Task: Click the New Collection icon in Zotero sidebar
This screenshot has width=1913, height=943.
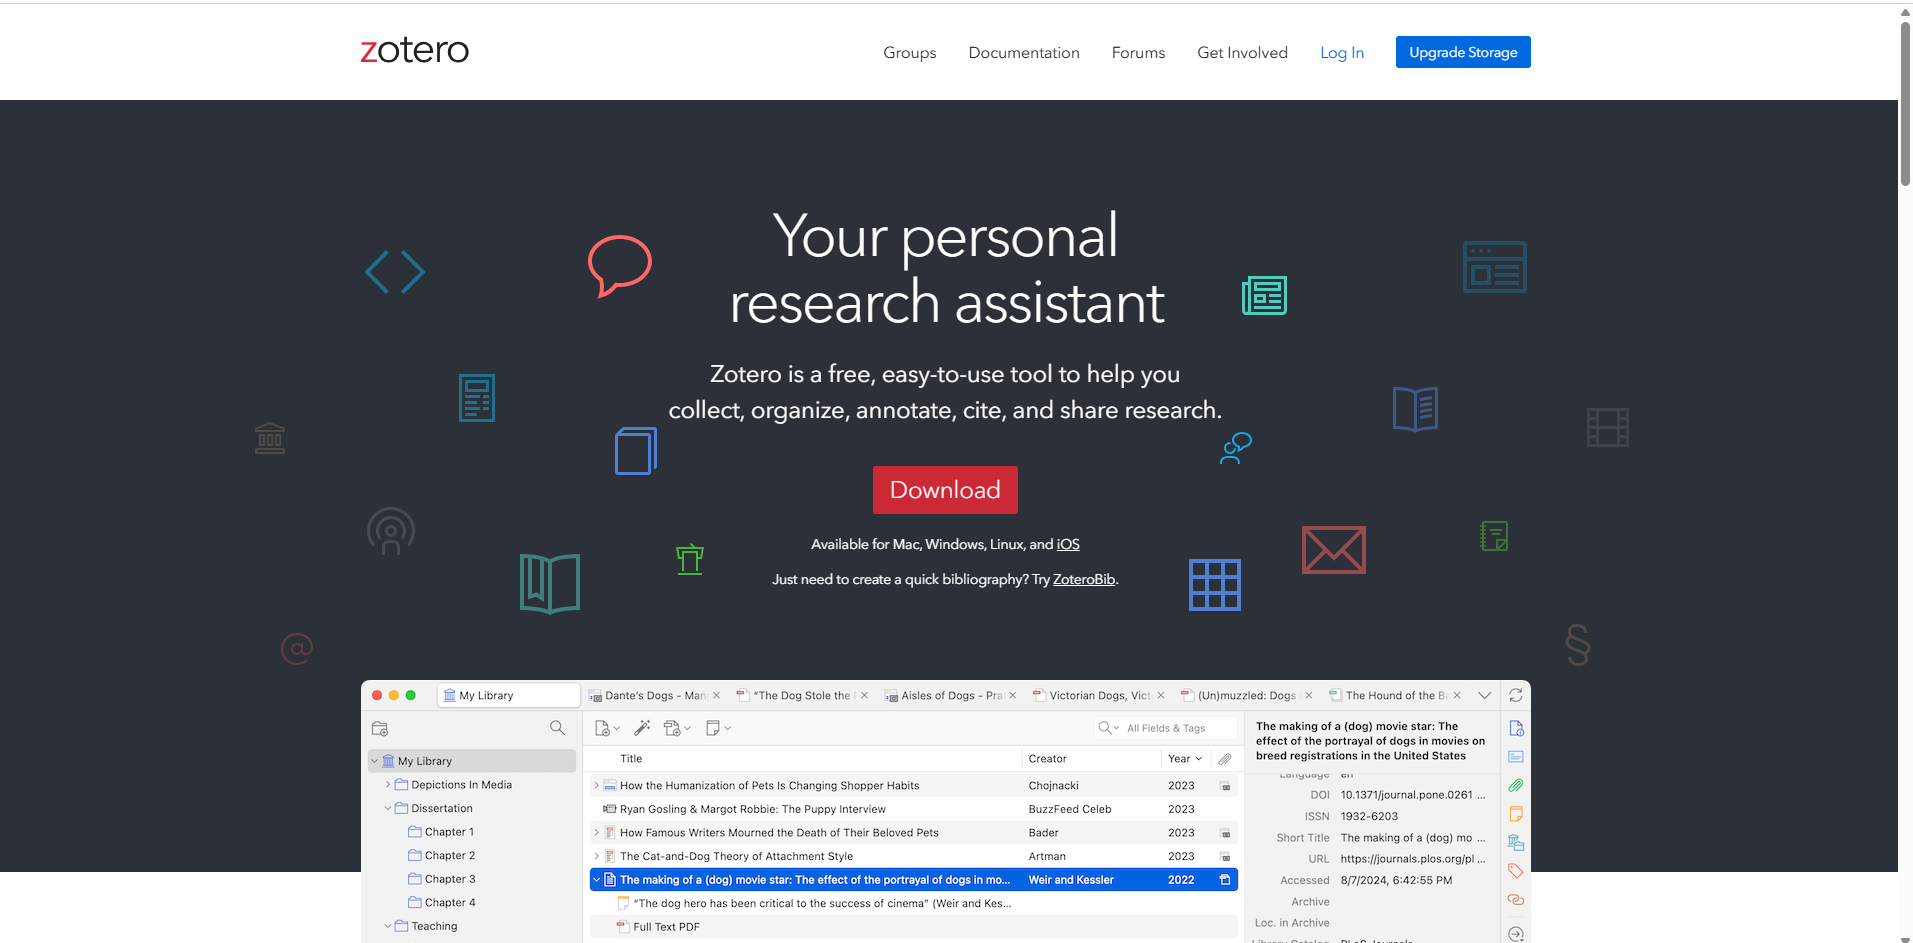Action: (380, 728)
